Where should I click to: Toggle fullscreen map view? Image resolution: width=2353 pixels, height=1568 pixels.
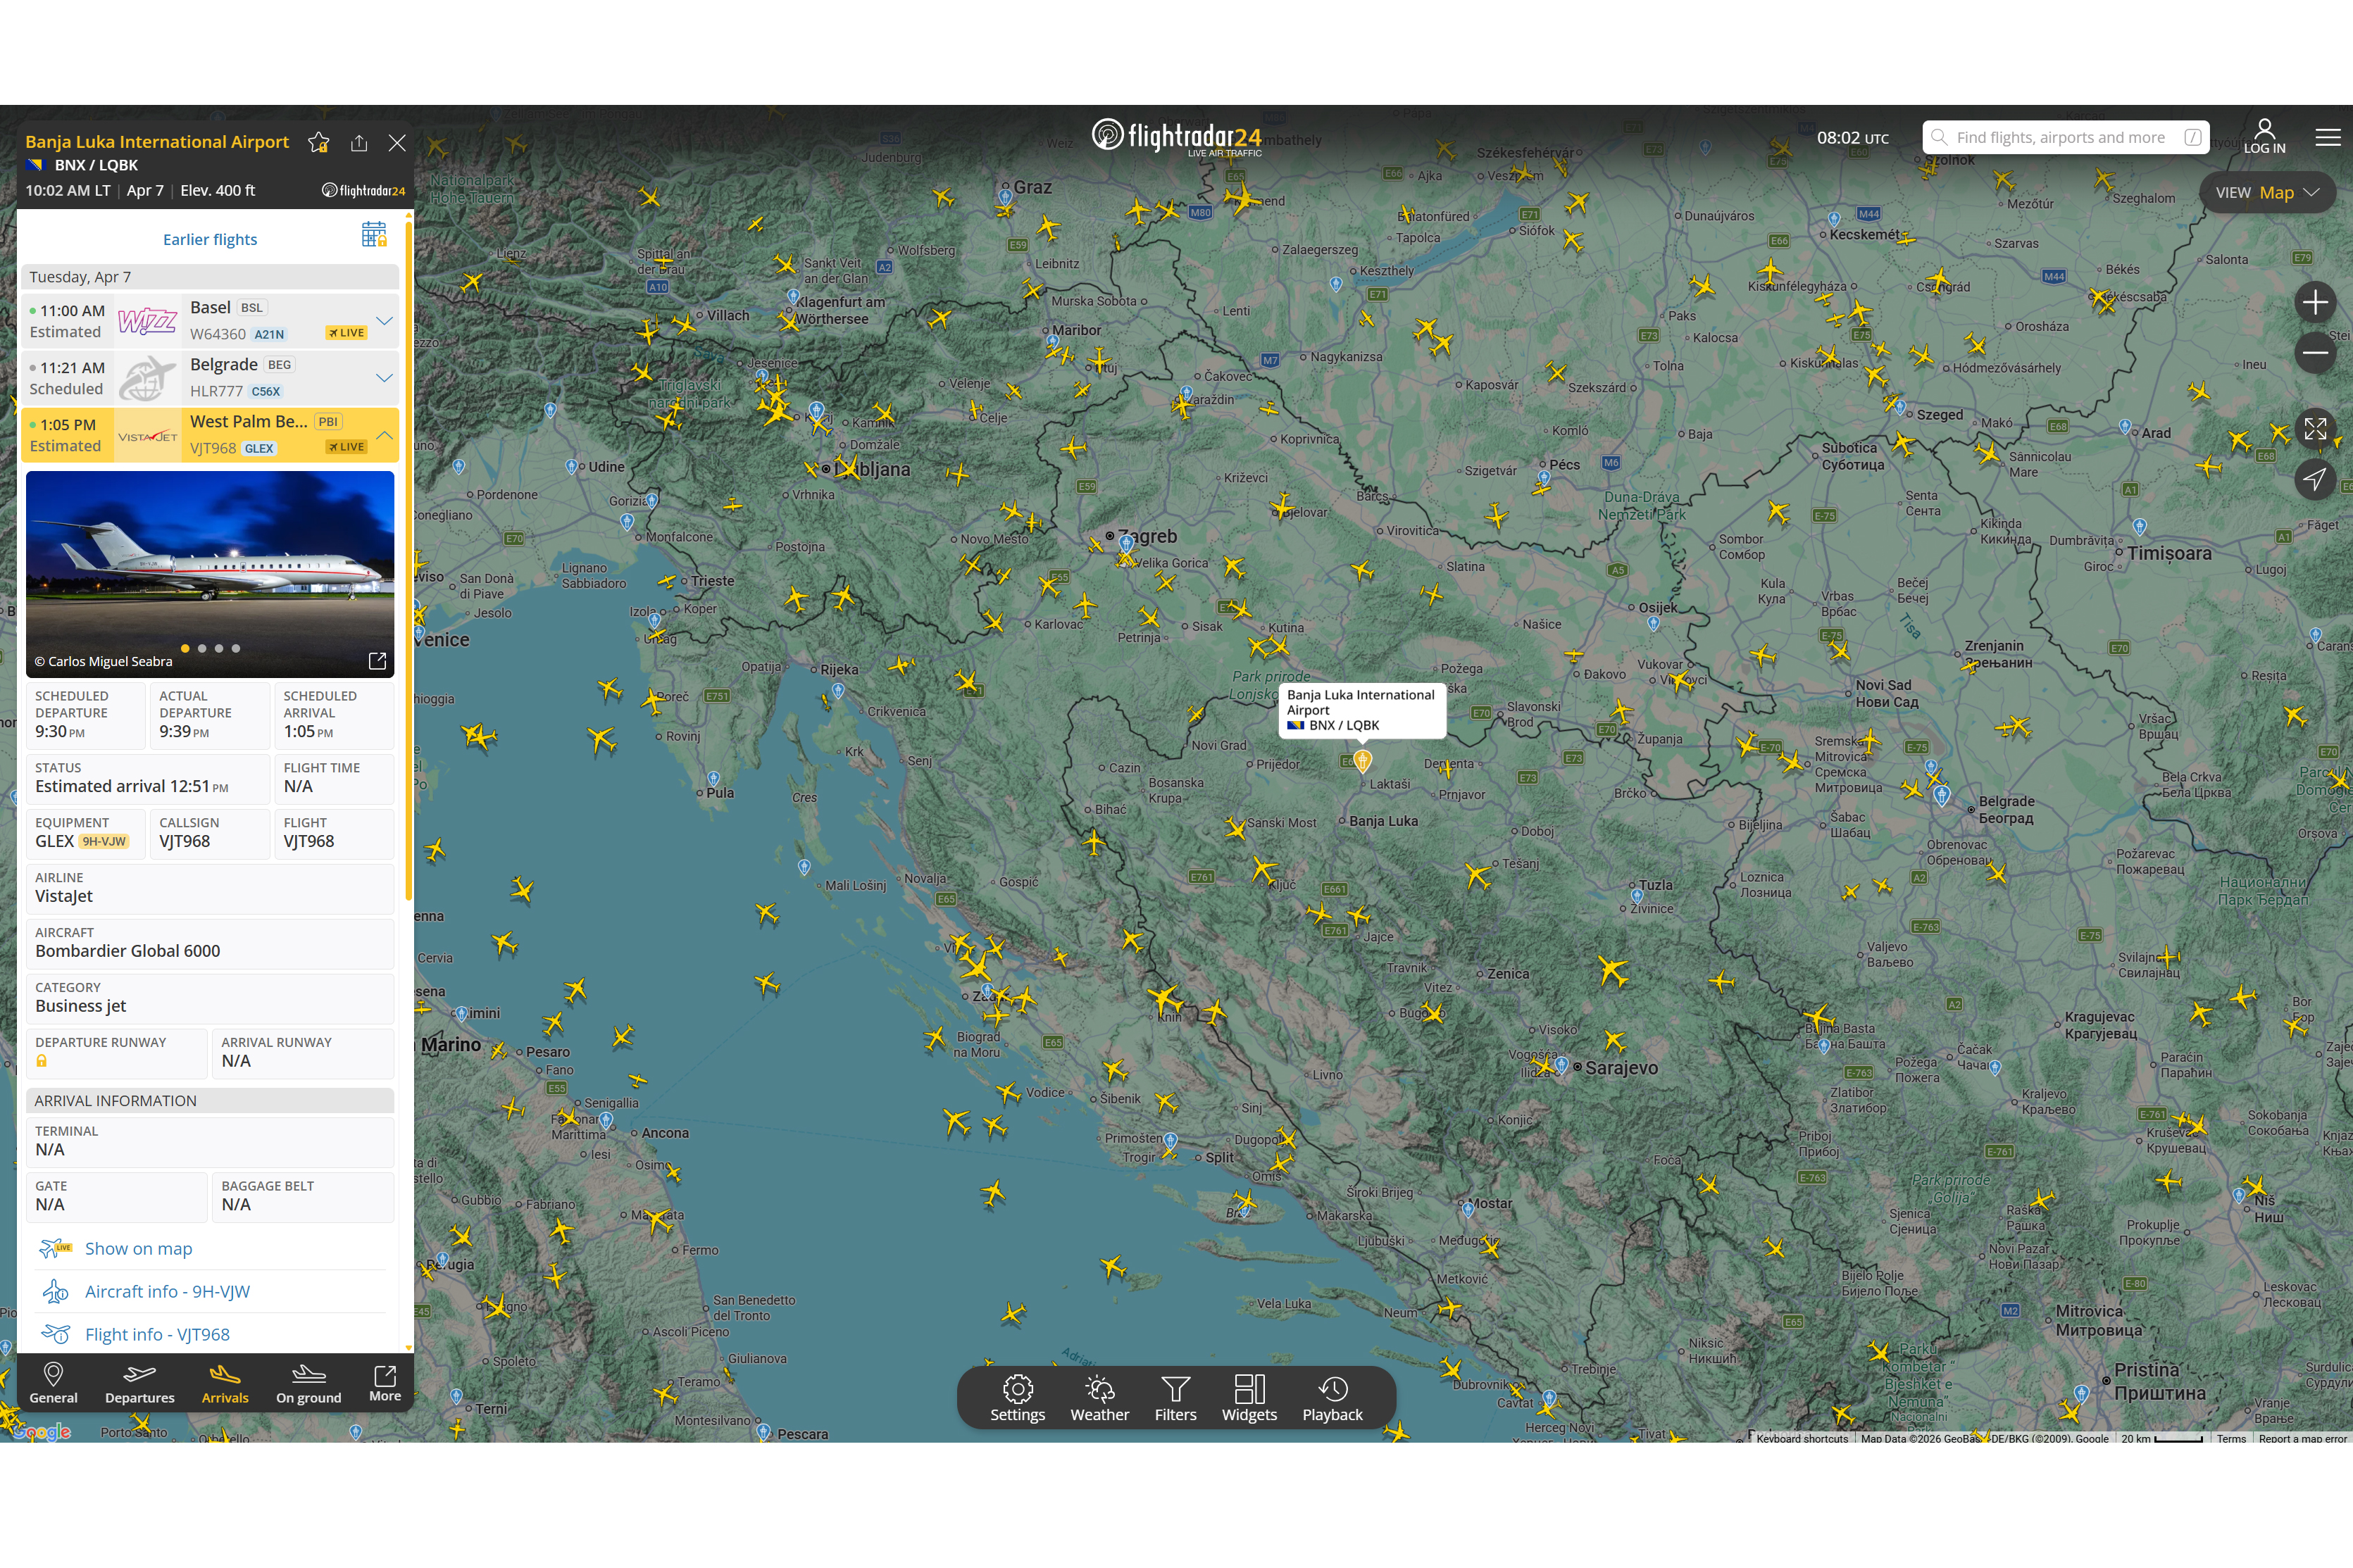tap(2315, 429)
